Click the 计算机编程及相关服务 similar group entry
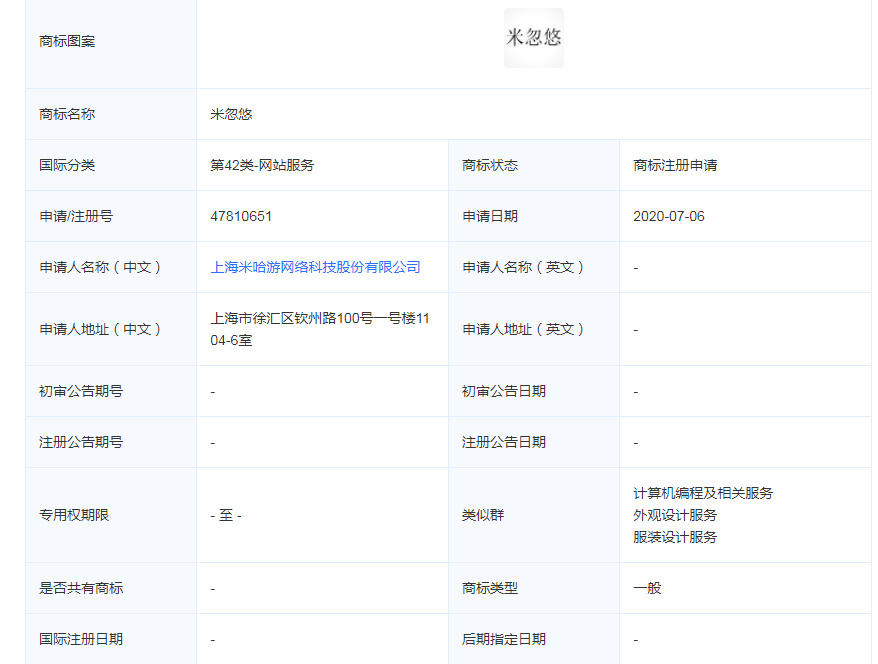The height and width of the screenshot is (664, 878). (702, 493)
